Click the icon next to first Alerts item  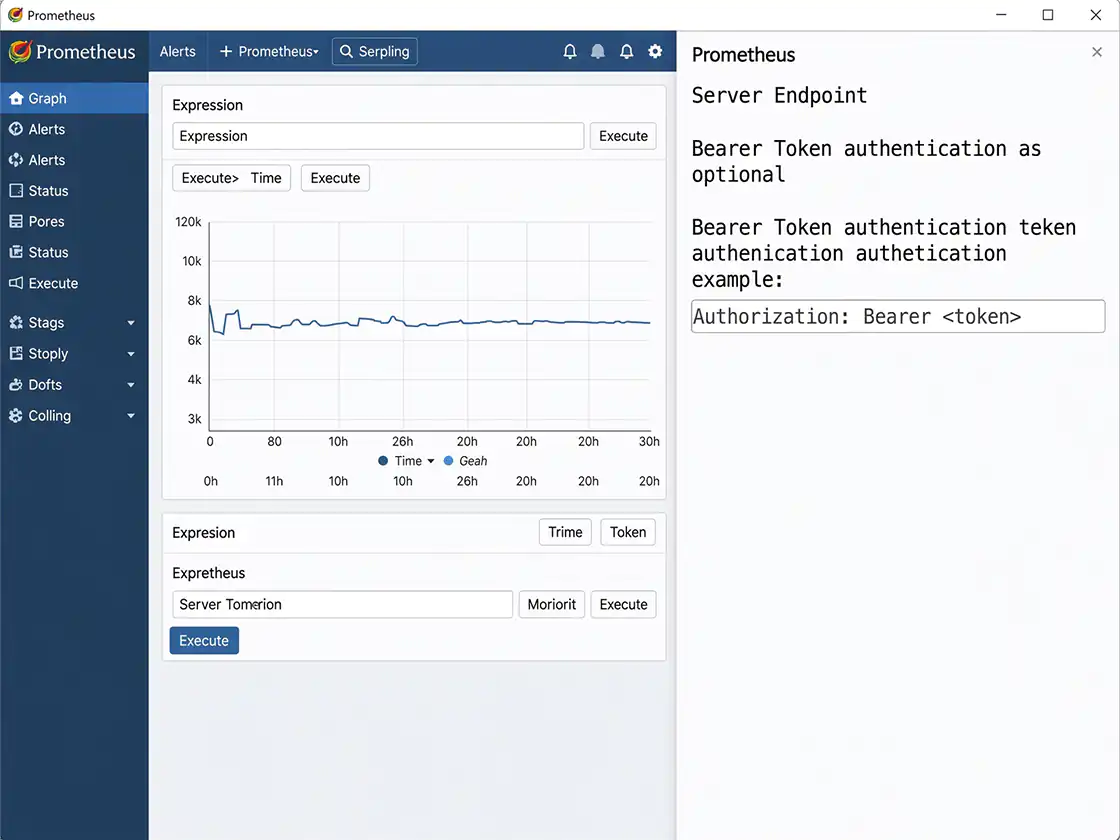coord(16,129)
